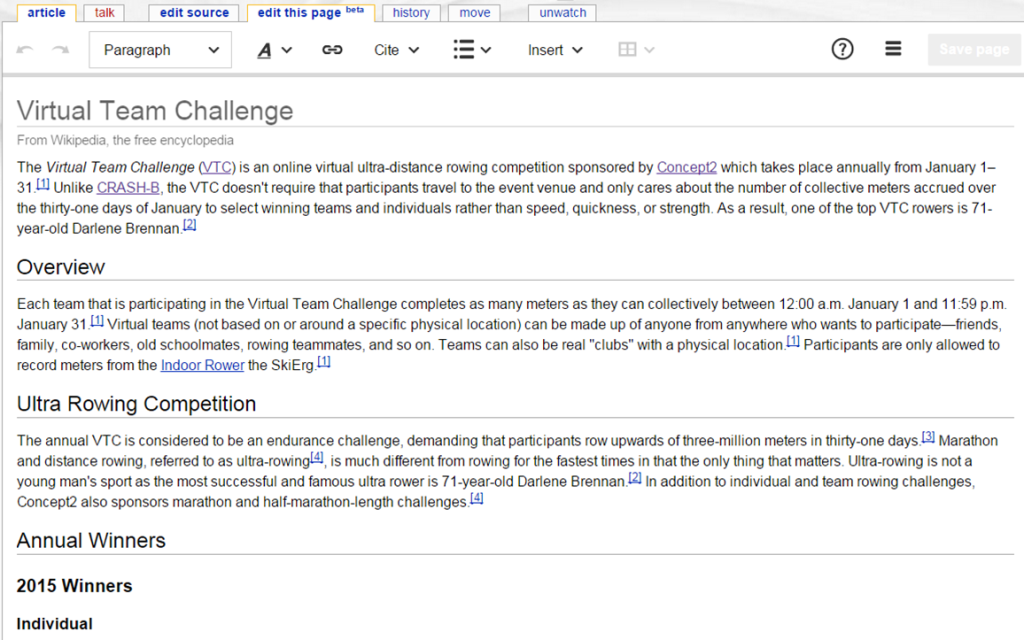Click the Virtual Team Challenge title text
Viewport: 1024px width, 640px height.
(x=153, y=111)
